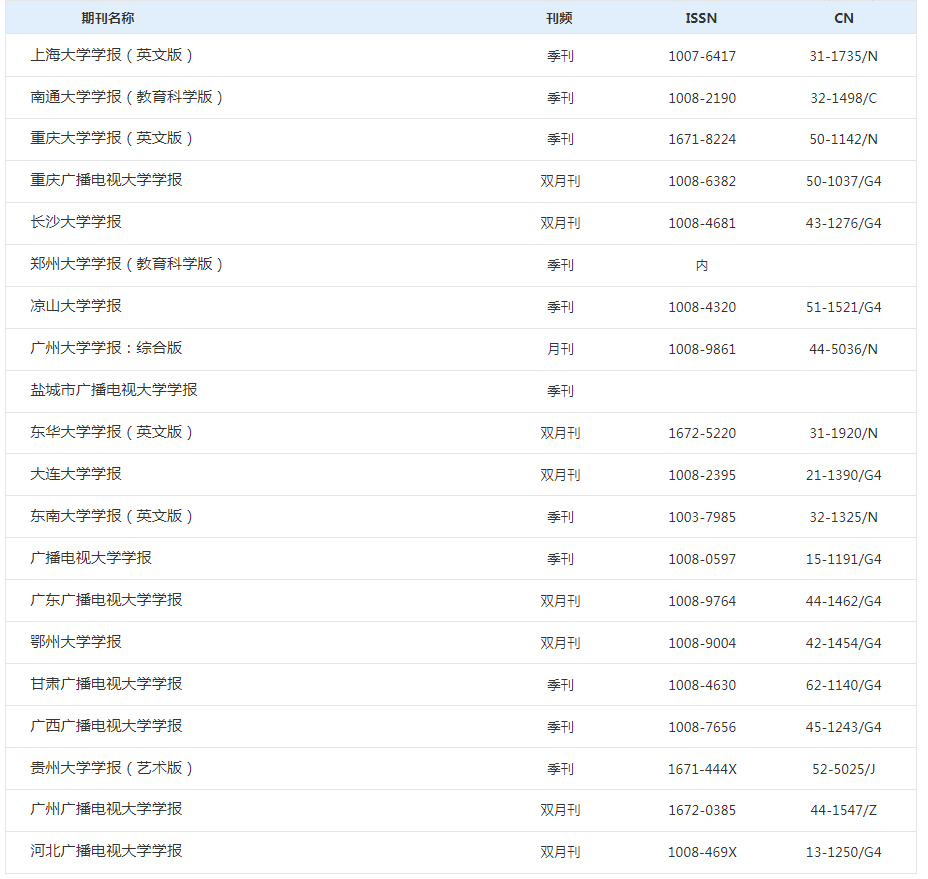This screenshot has width=928, height=879.
Task: Click the CN column header
Action: coord(844,18)
